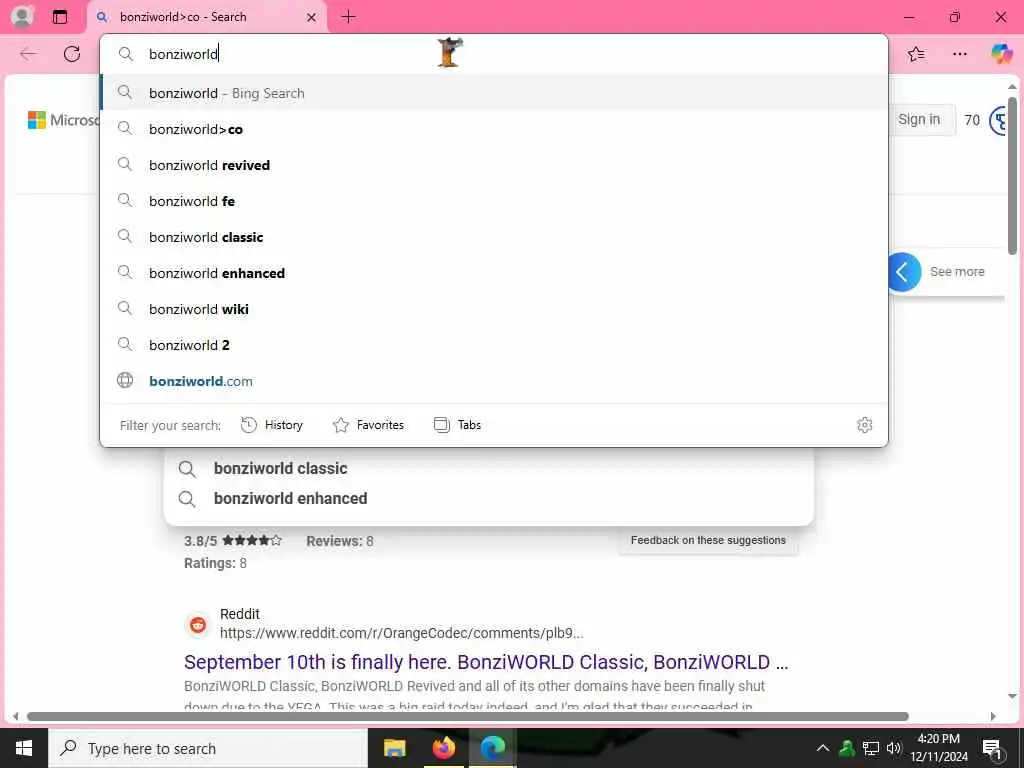Click the taskbar search box
The width and height of the screenshot is (1024, 768).
[208, 748]
